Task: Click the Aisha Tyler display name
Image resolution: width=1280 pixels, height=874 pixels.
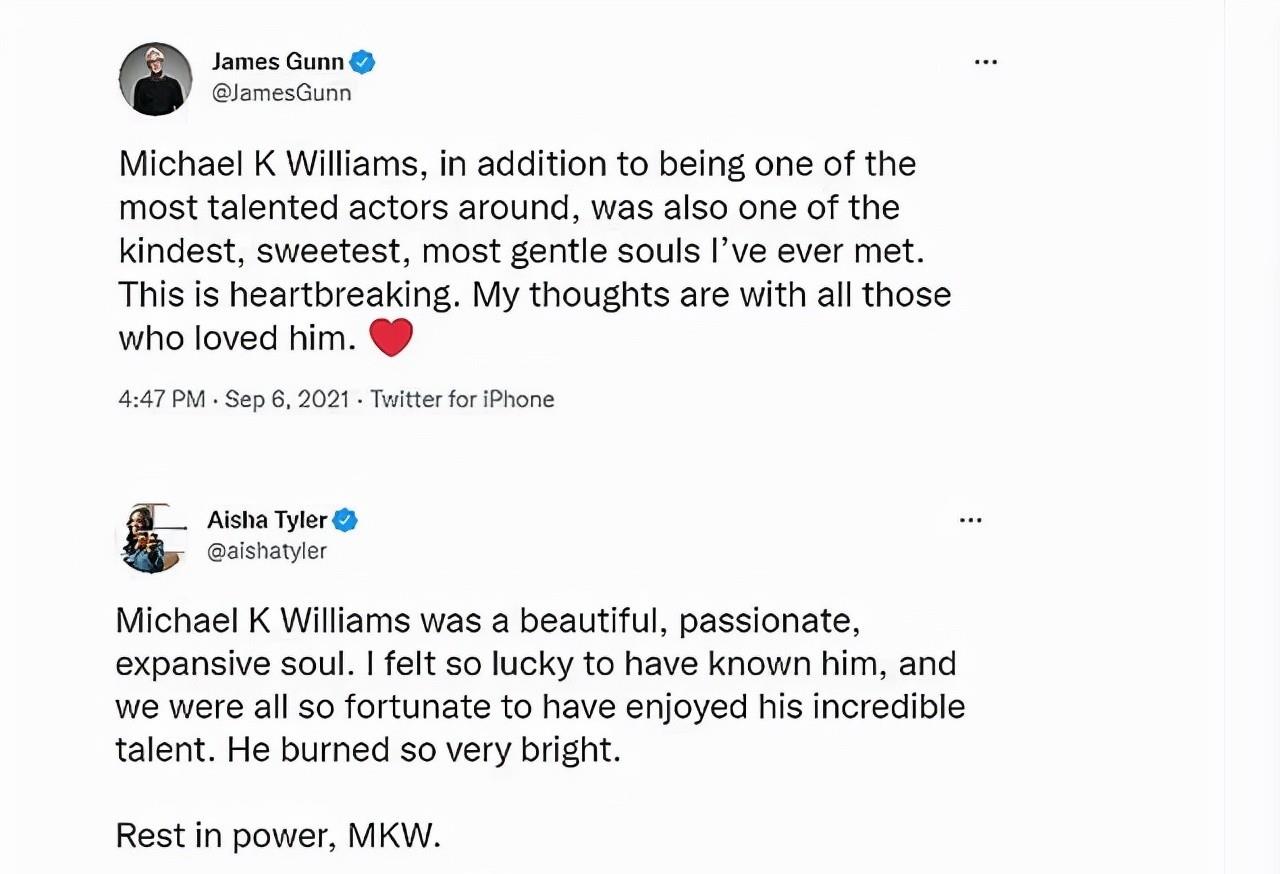Action: tap(267, 520)
